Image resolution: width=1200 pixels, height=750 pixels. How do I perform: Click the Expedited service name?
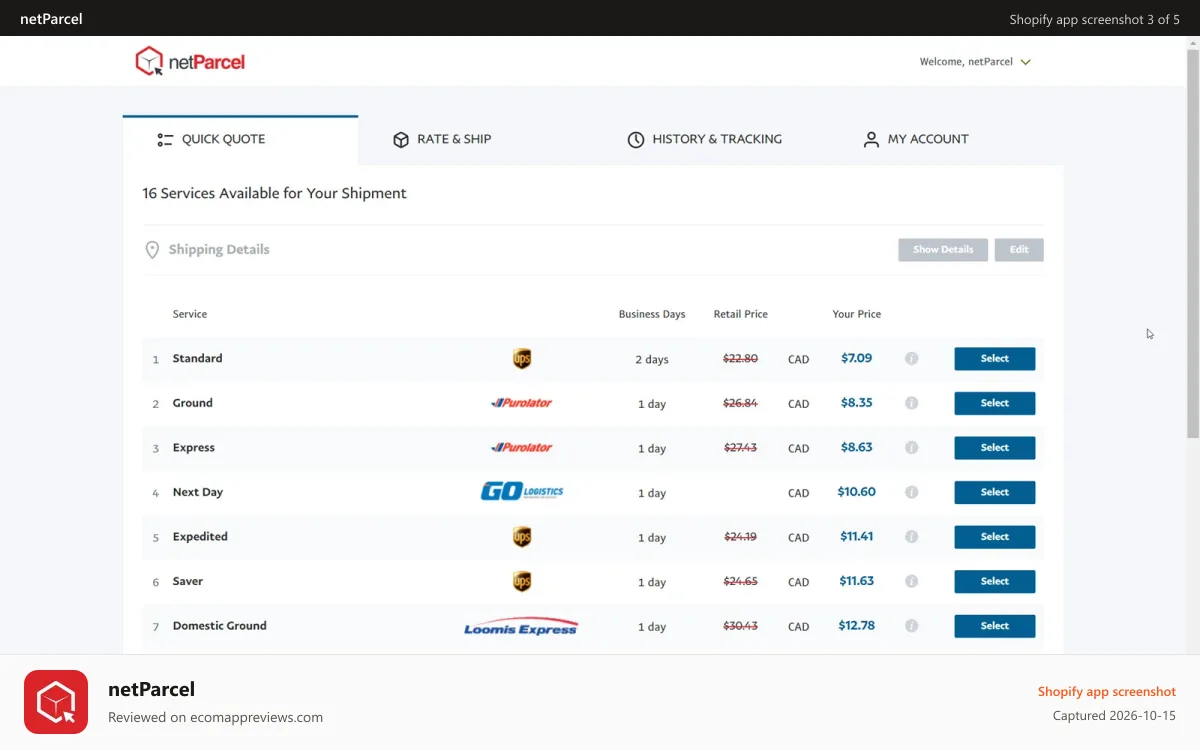[200, 537]
